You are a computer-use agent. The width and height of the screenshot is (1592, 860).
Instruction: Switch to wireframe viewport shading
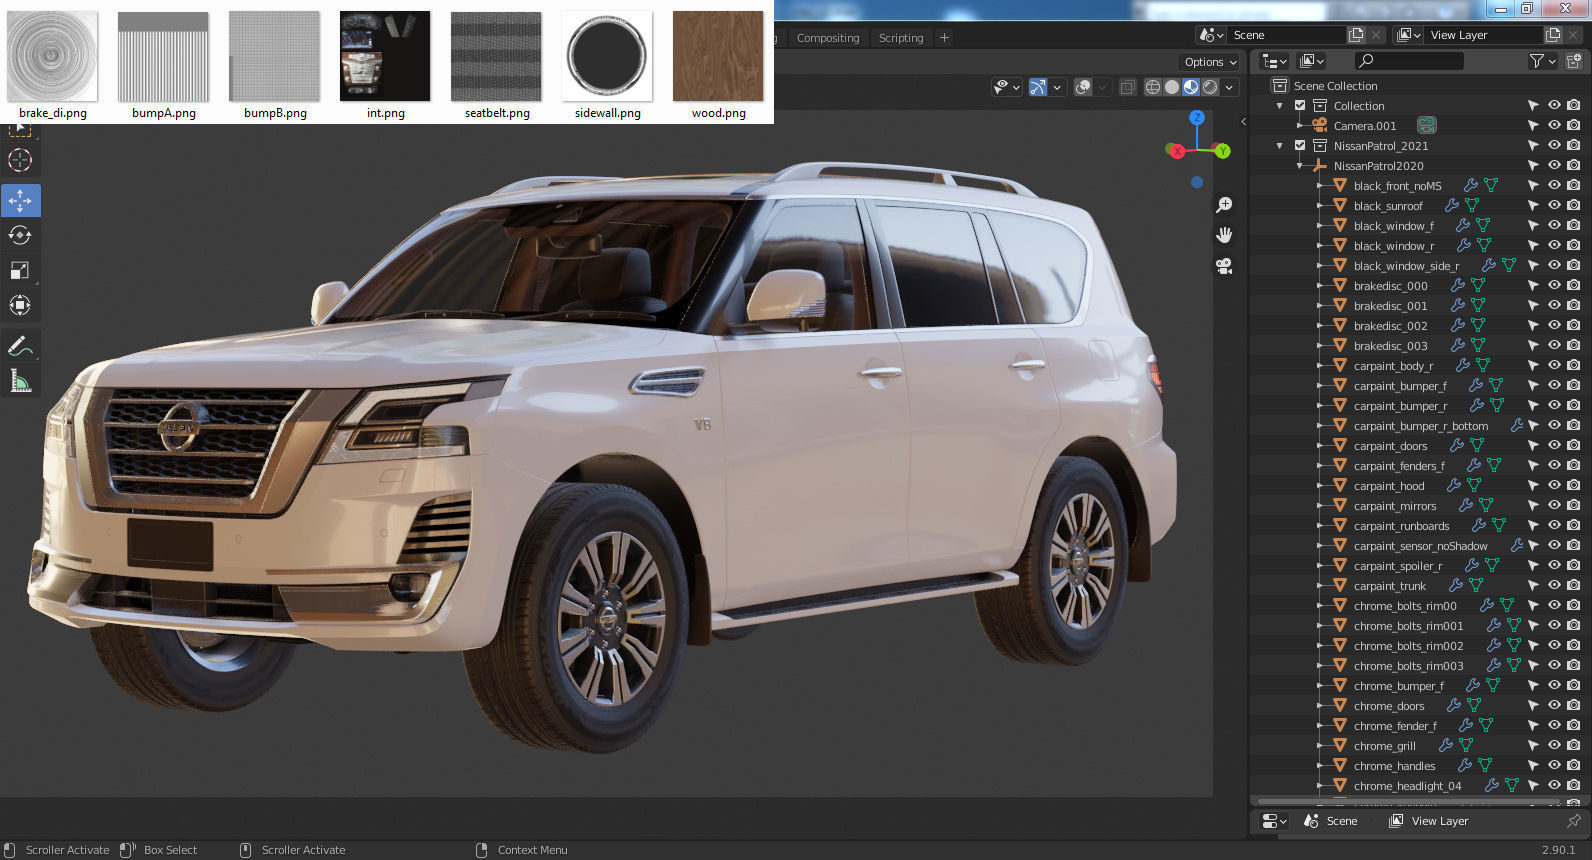tap(1153, 87)
